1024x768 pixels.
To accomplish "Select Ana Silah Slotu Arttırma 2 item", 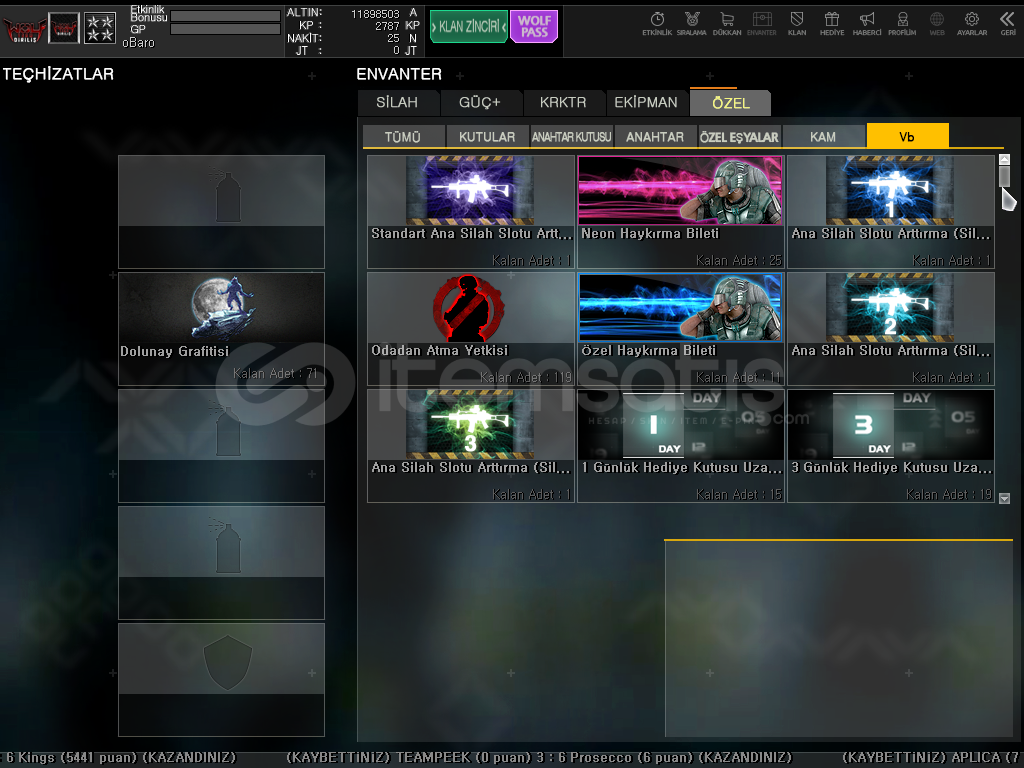I will pos(891,328).
